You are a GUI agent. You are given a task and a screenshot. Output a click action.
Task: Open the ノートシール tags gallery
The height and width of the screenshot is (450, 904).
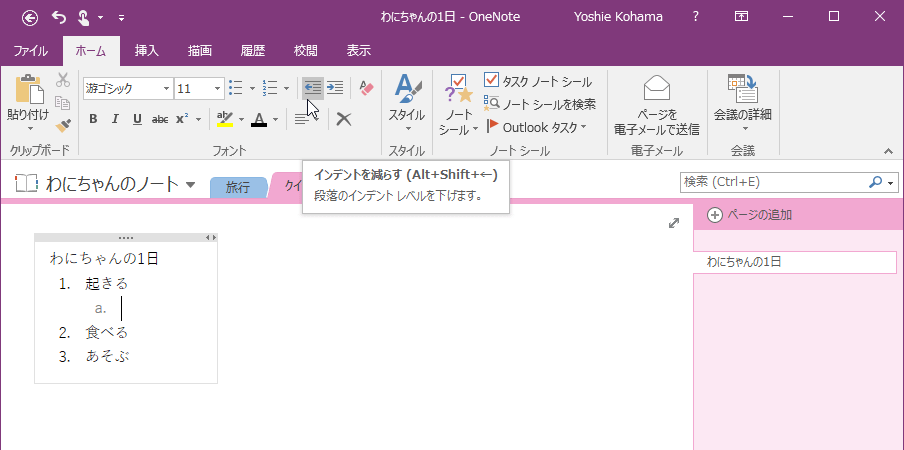pyautogui.click(x=458, y=104)
